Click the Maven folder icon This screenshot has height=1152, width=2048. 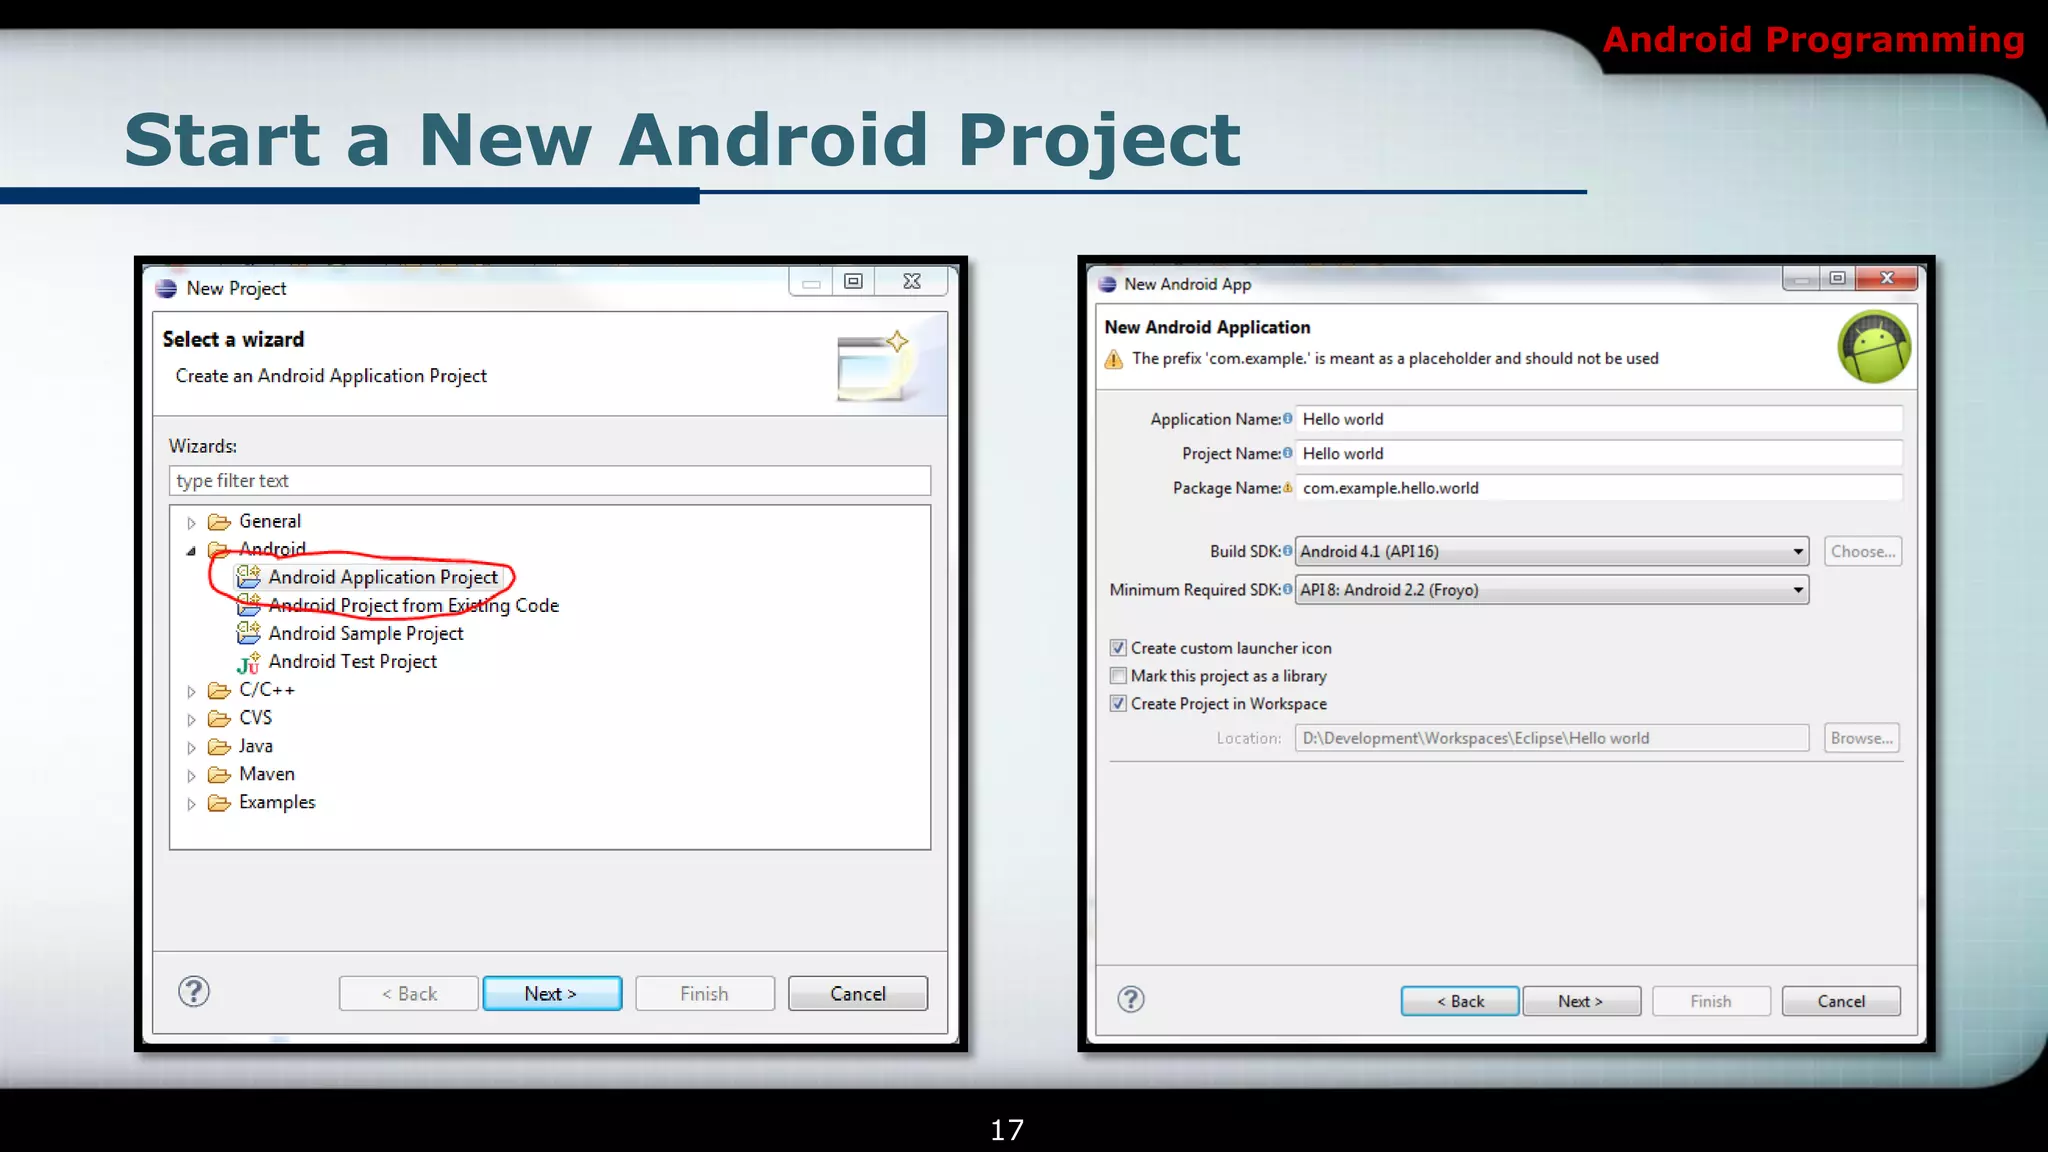219,775
